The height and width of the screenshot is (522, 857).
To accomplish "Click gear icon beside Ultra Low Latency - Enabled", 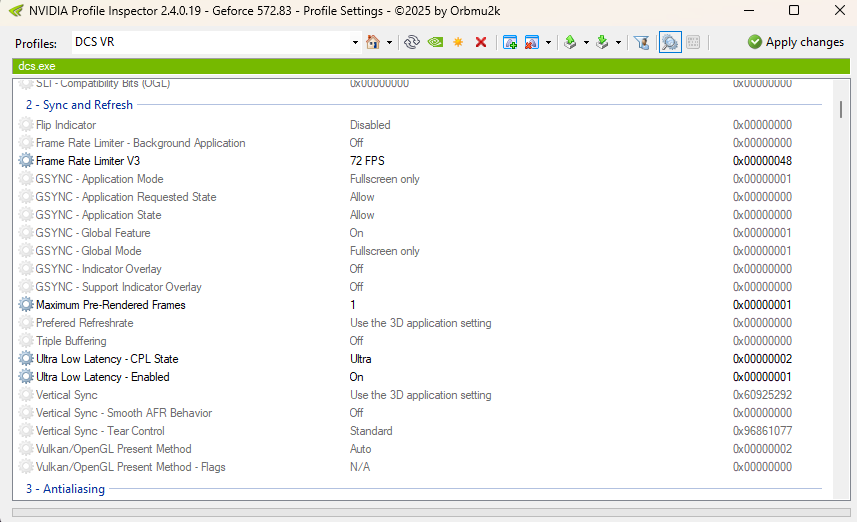I will coord(26,377).
